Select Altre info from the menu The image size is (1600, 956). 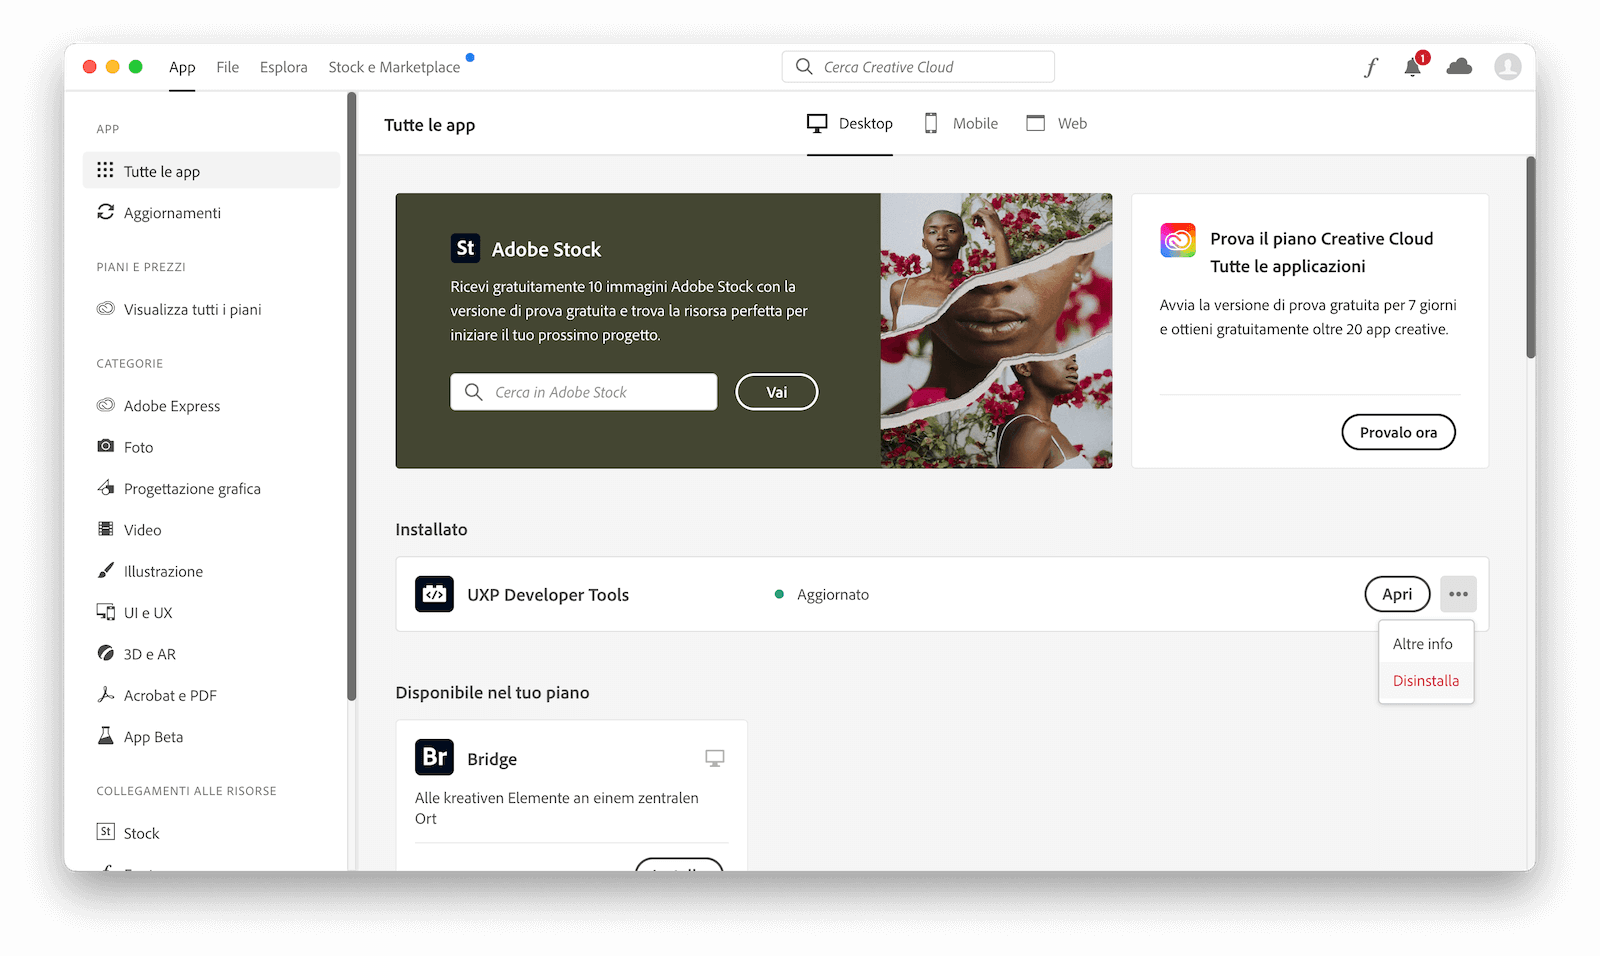pyautogui.click(x=1425, y=644)
